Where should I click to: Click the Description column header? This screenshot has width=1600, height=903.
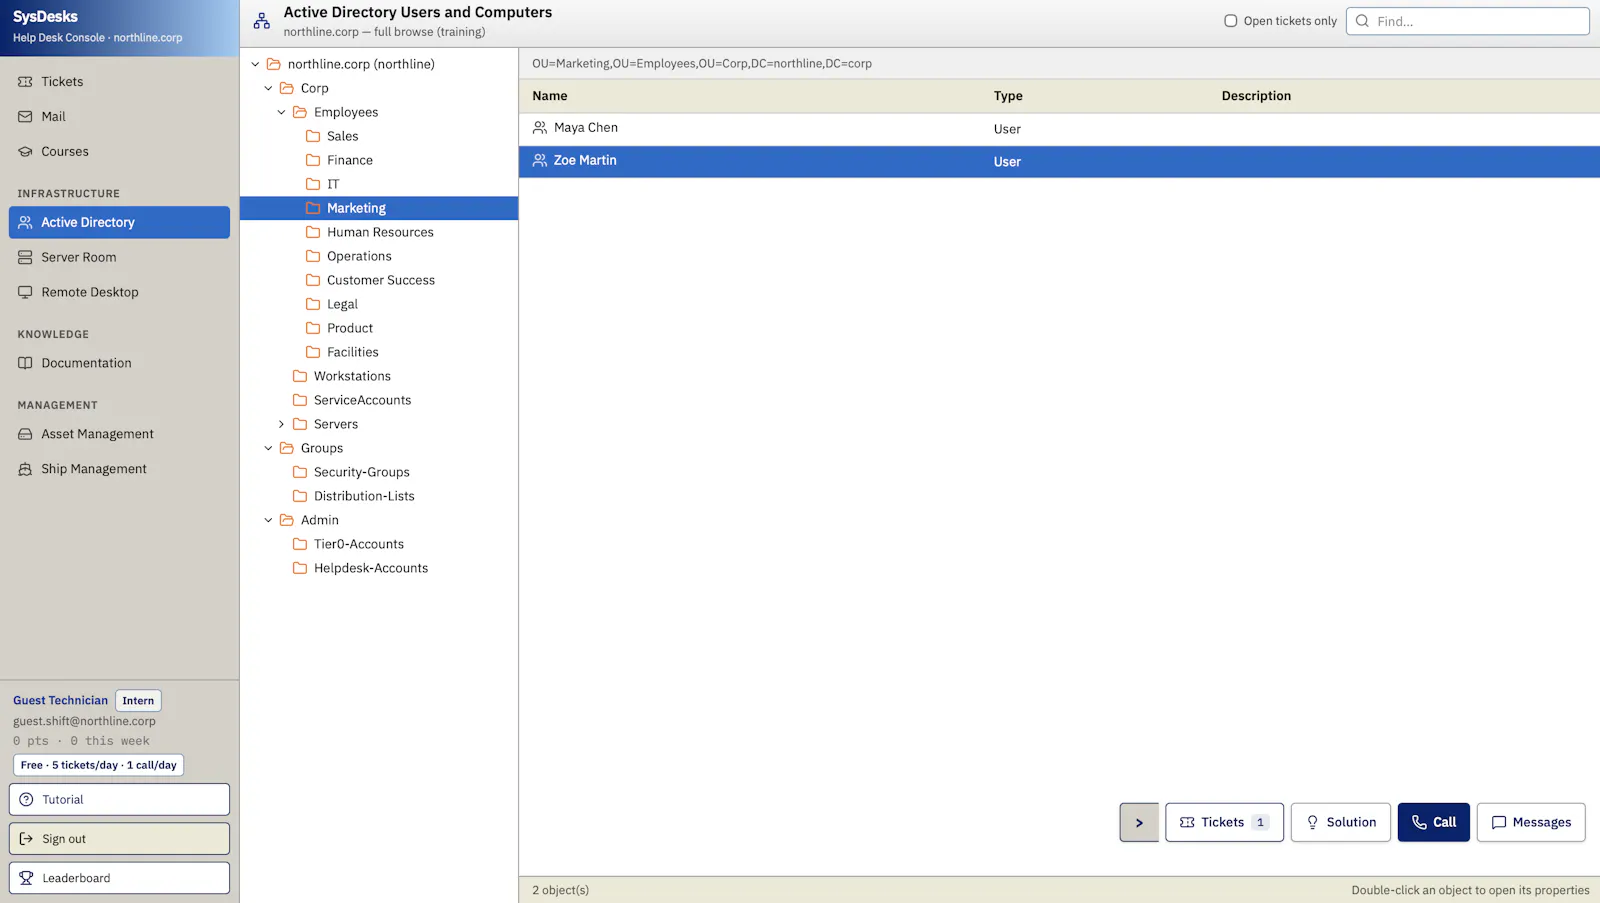point(1256,96)
